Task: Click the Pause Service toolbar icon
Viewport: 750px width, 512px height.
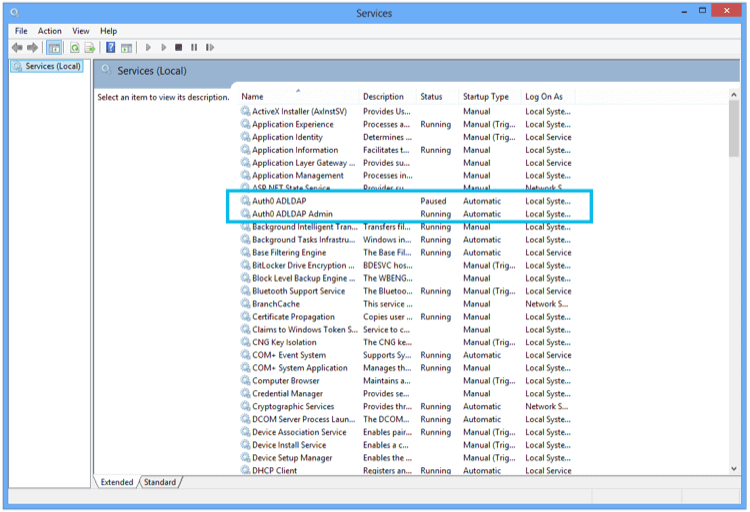Action: tap(194, 47)
